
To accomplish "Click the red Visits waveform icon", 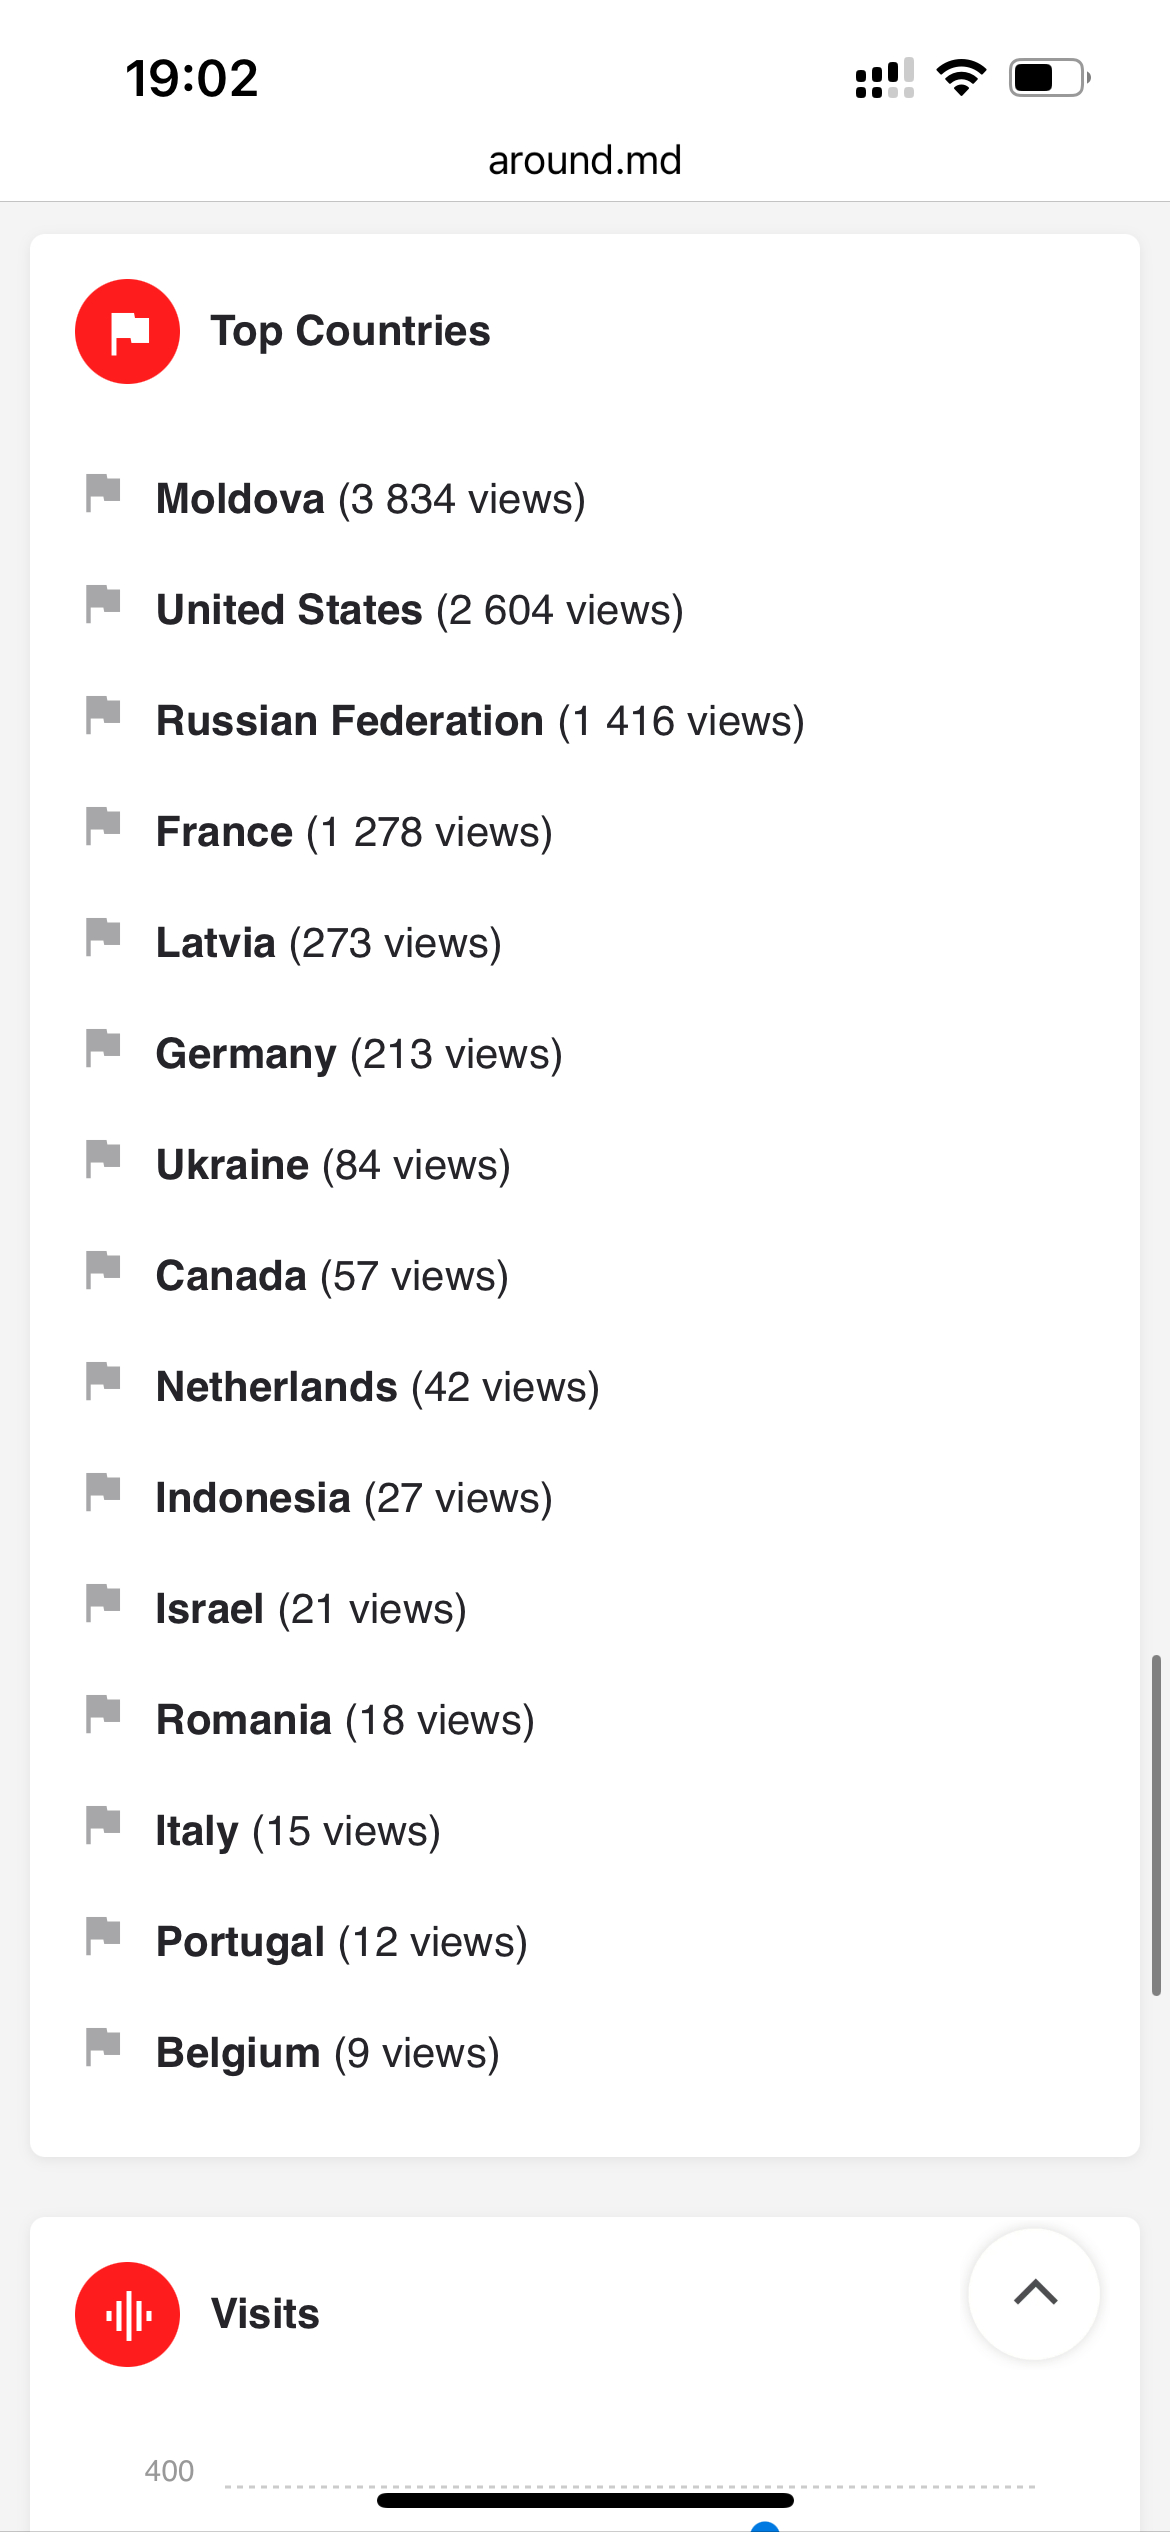I will click(127, 2314).
